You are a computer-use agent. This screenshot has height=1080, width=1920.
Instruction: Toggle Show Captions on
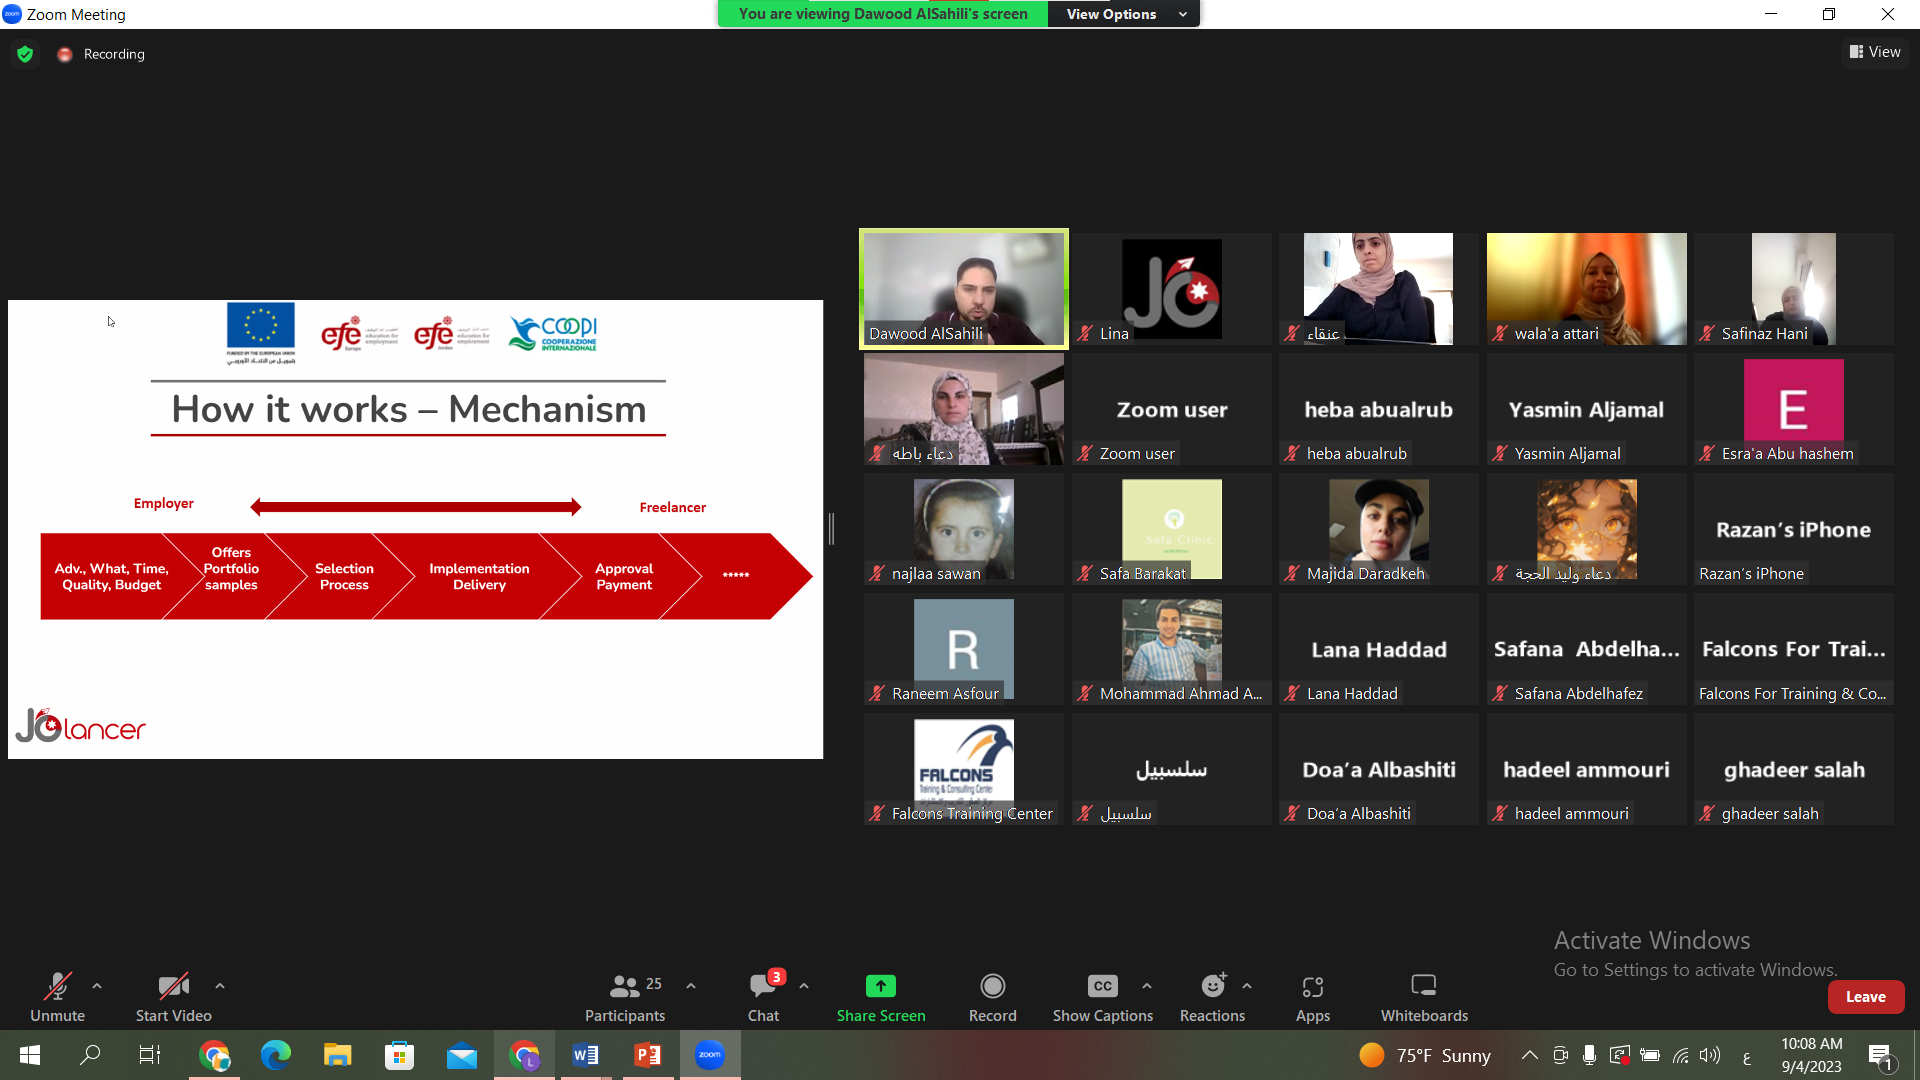pos(1102,996)
